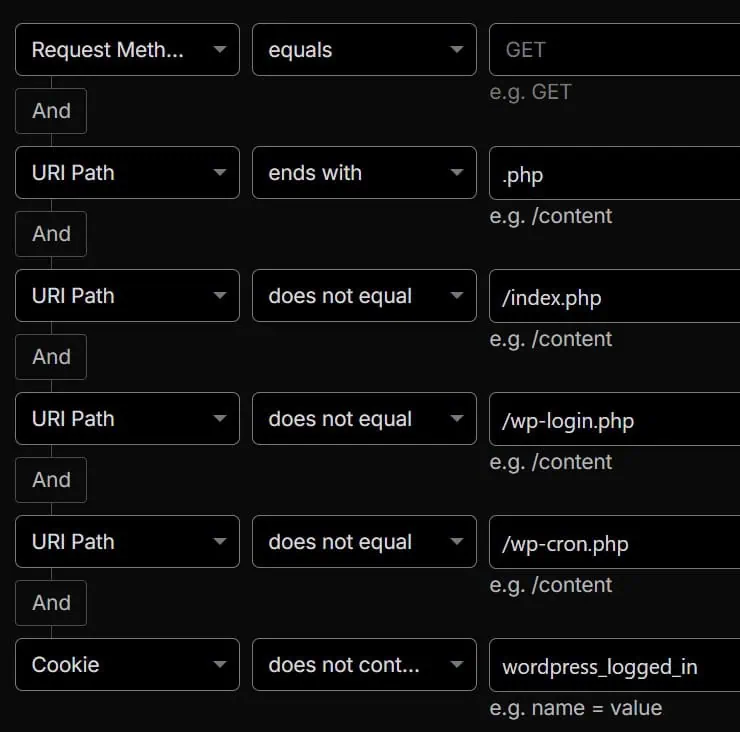Open the URI Path dropdown for the '/index.php' row
Viewport: 740px width, 732px height.
point(127,296)
